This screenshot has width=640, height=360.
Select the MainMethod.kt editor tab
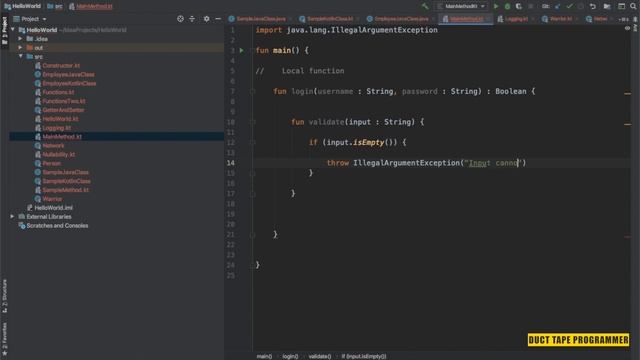[466, 19]
